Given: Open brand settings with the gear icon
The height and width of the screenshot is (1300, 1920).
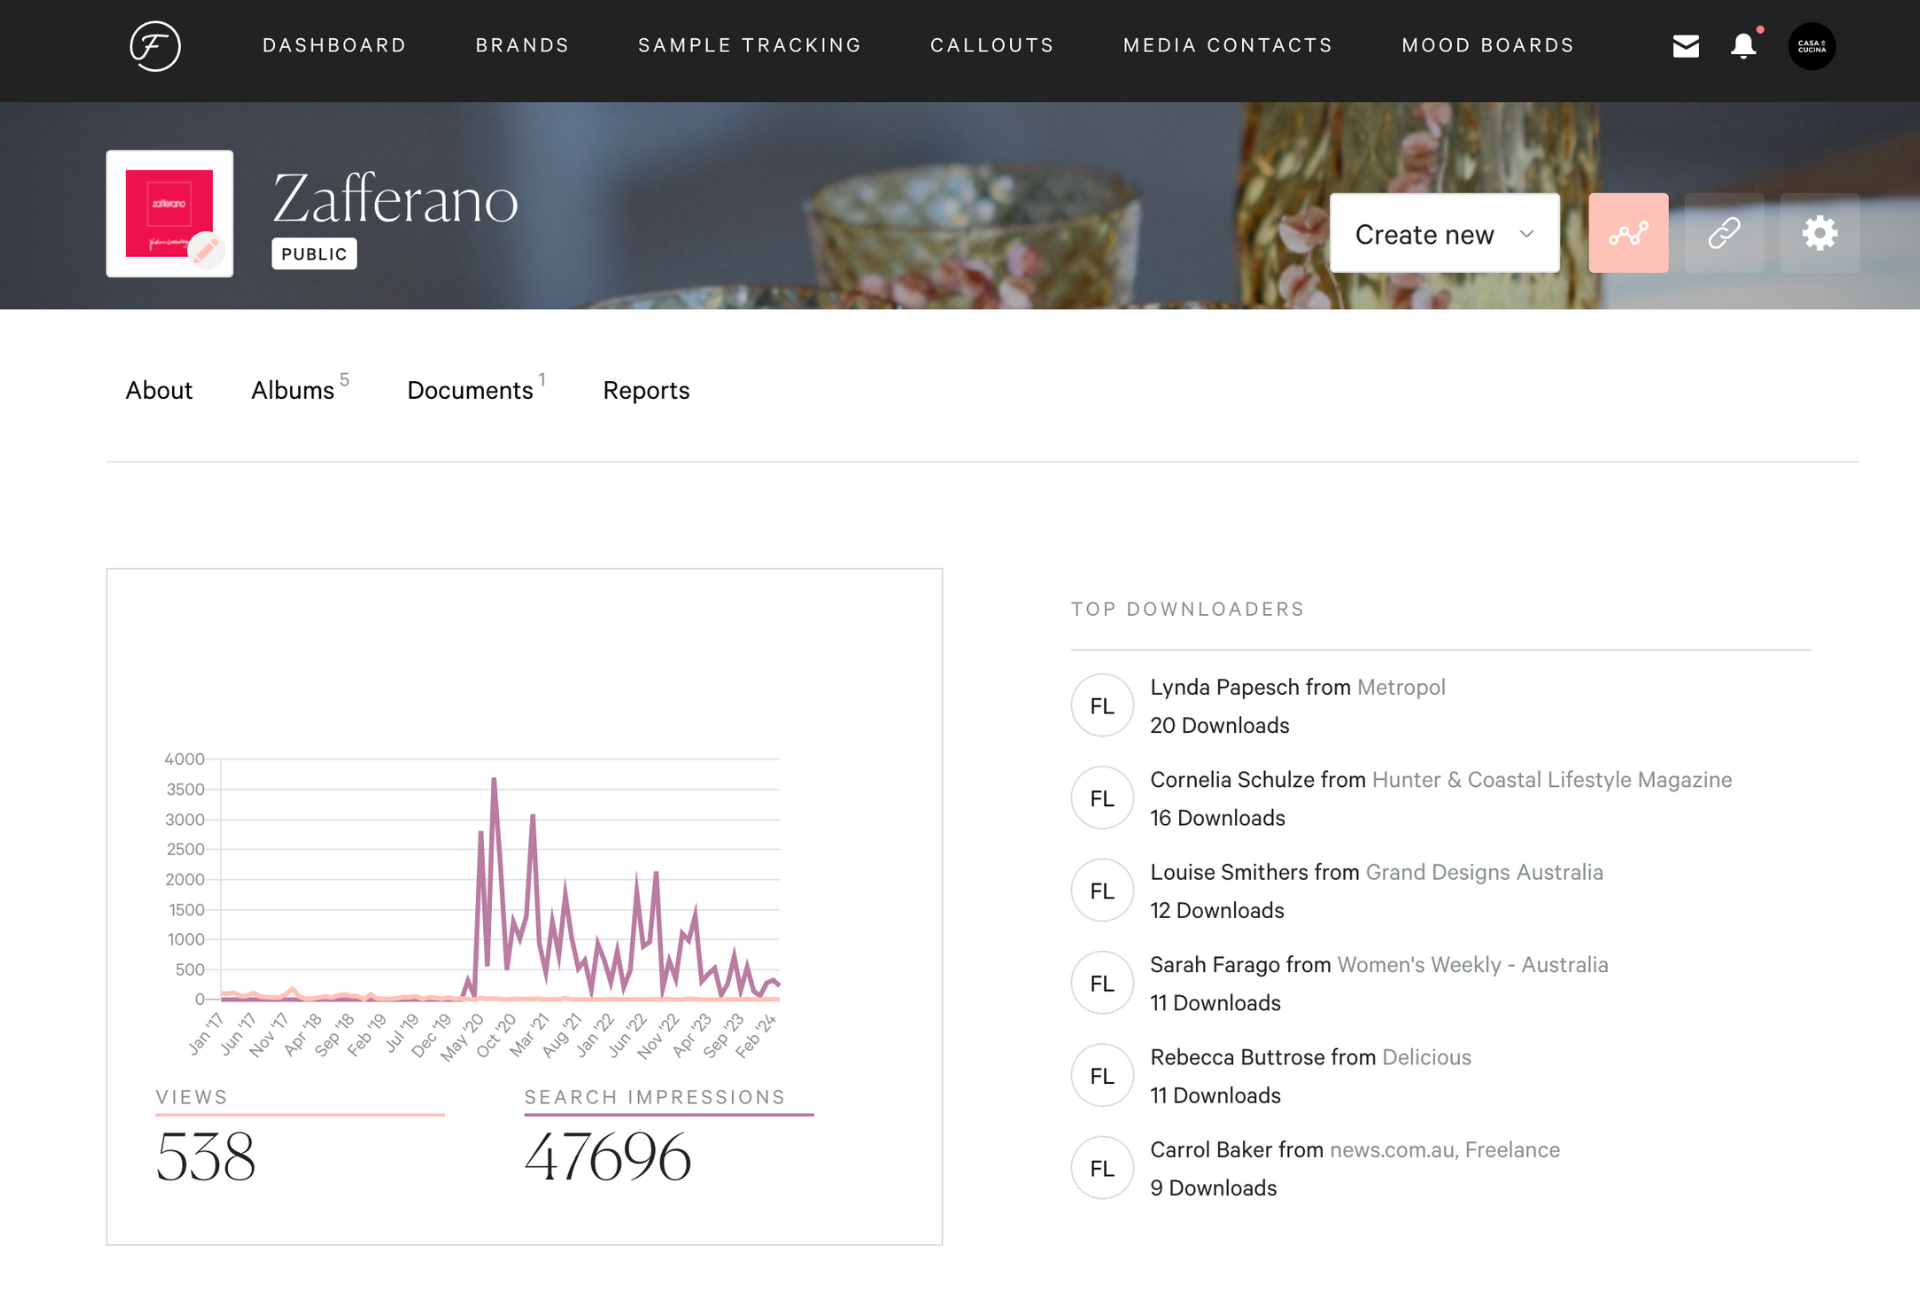Looking at the screenshot, I should click(1820, 233).
